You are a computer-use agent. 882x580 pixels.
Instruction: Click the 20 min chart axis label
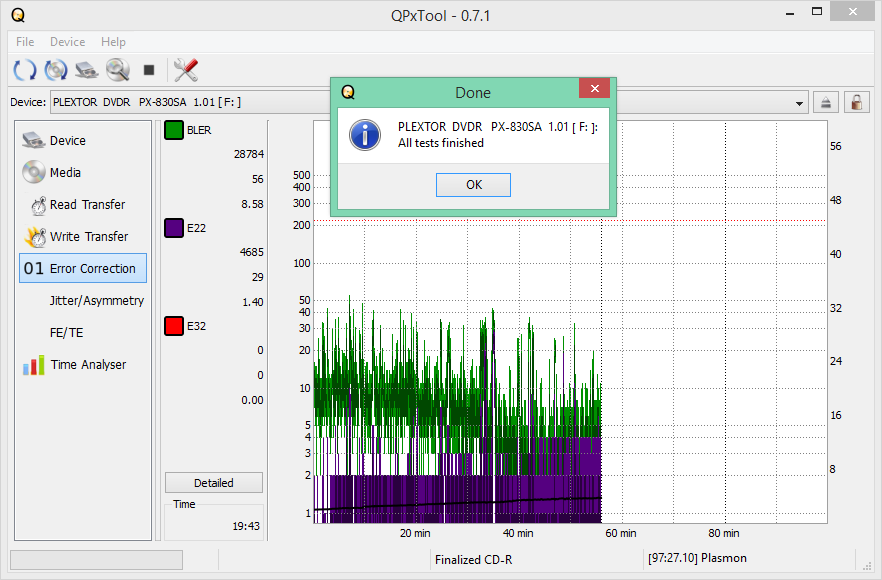click(x=415, y=533)
